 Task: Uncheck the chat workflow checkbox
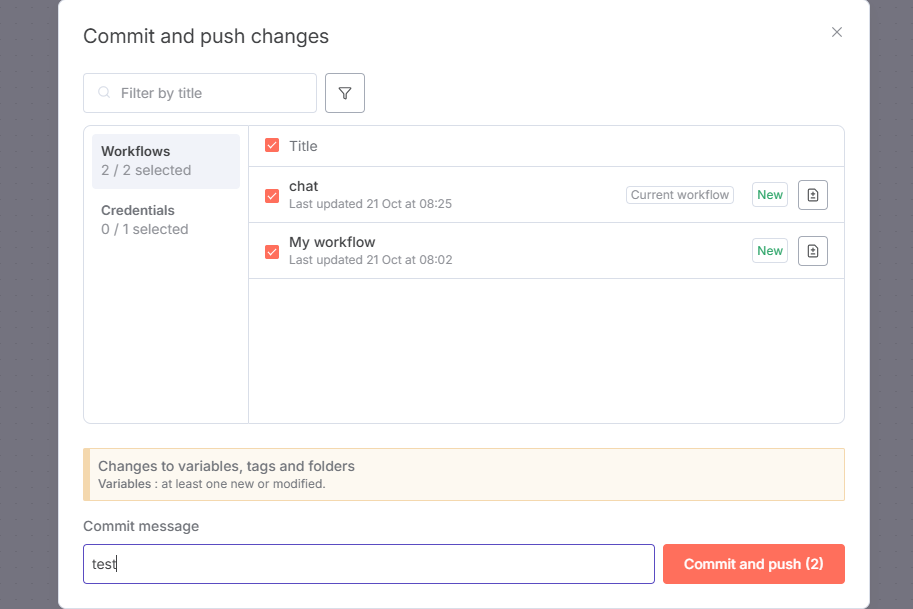click(x=272, y=196)
